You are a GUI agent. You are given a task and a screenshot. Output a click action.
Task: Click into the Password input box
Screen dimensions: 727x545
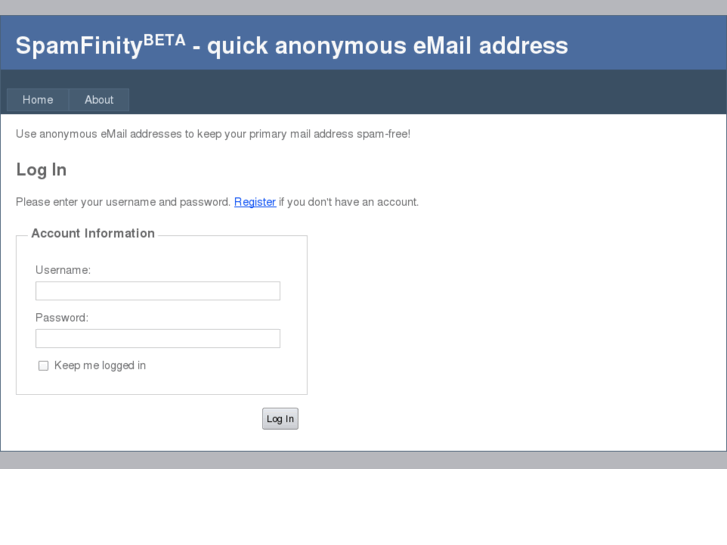coord(158,339)
